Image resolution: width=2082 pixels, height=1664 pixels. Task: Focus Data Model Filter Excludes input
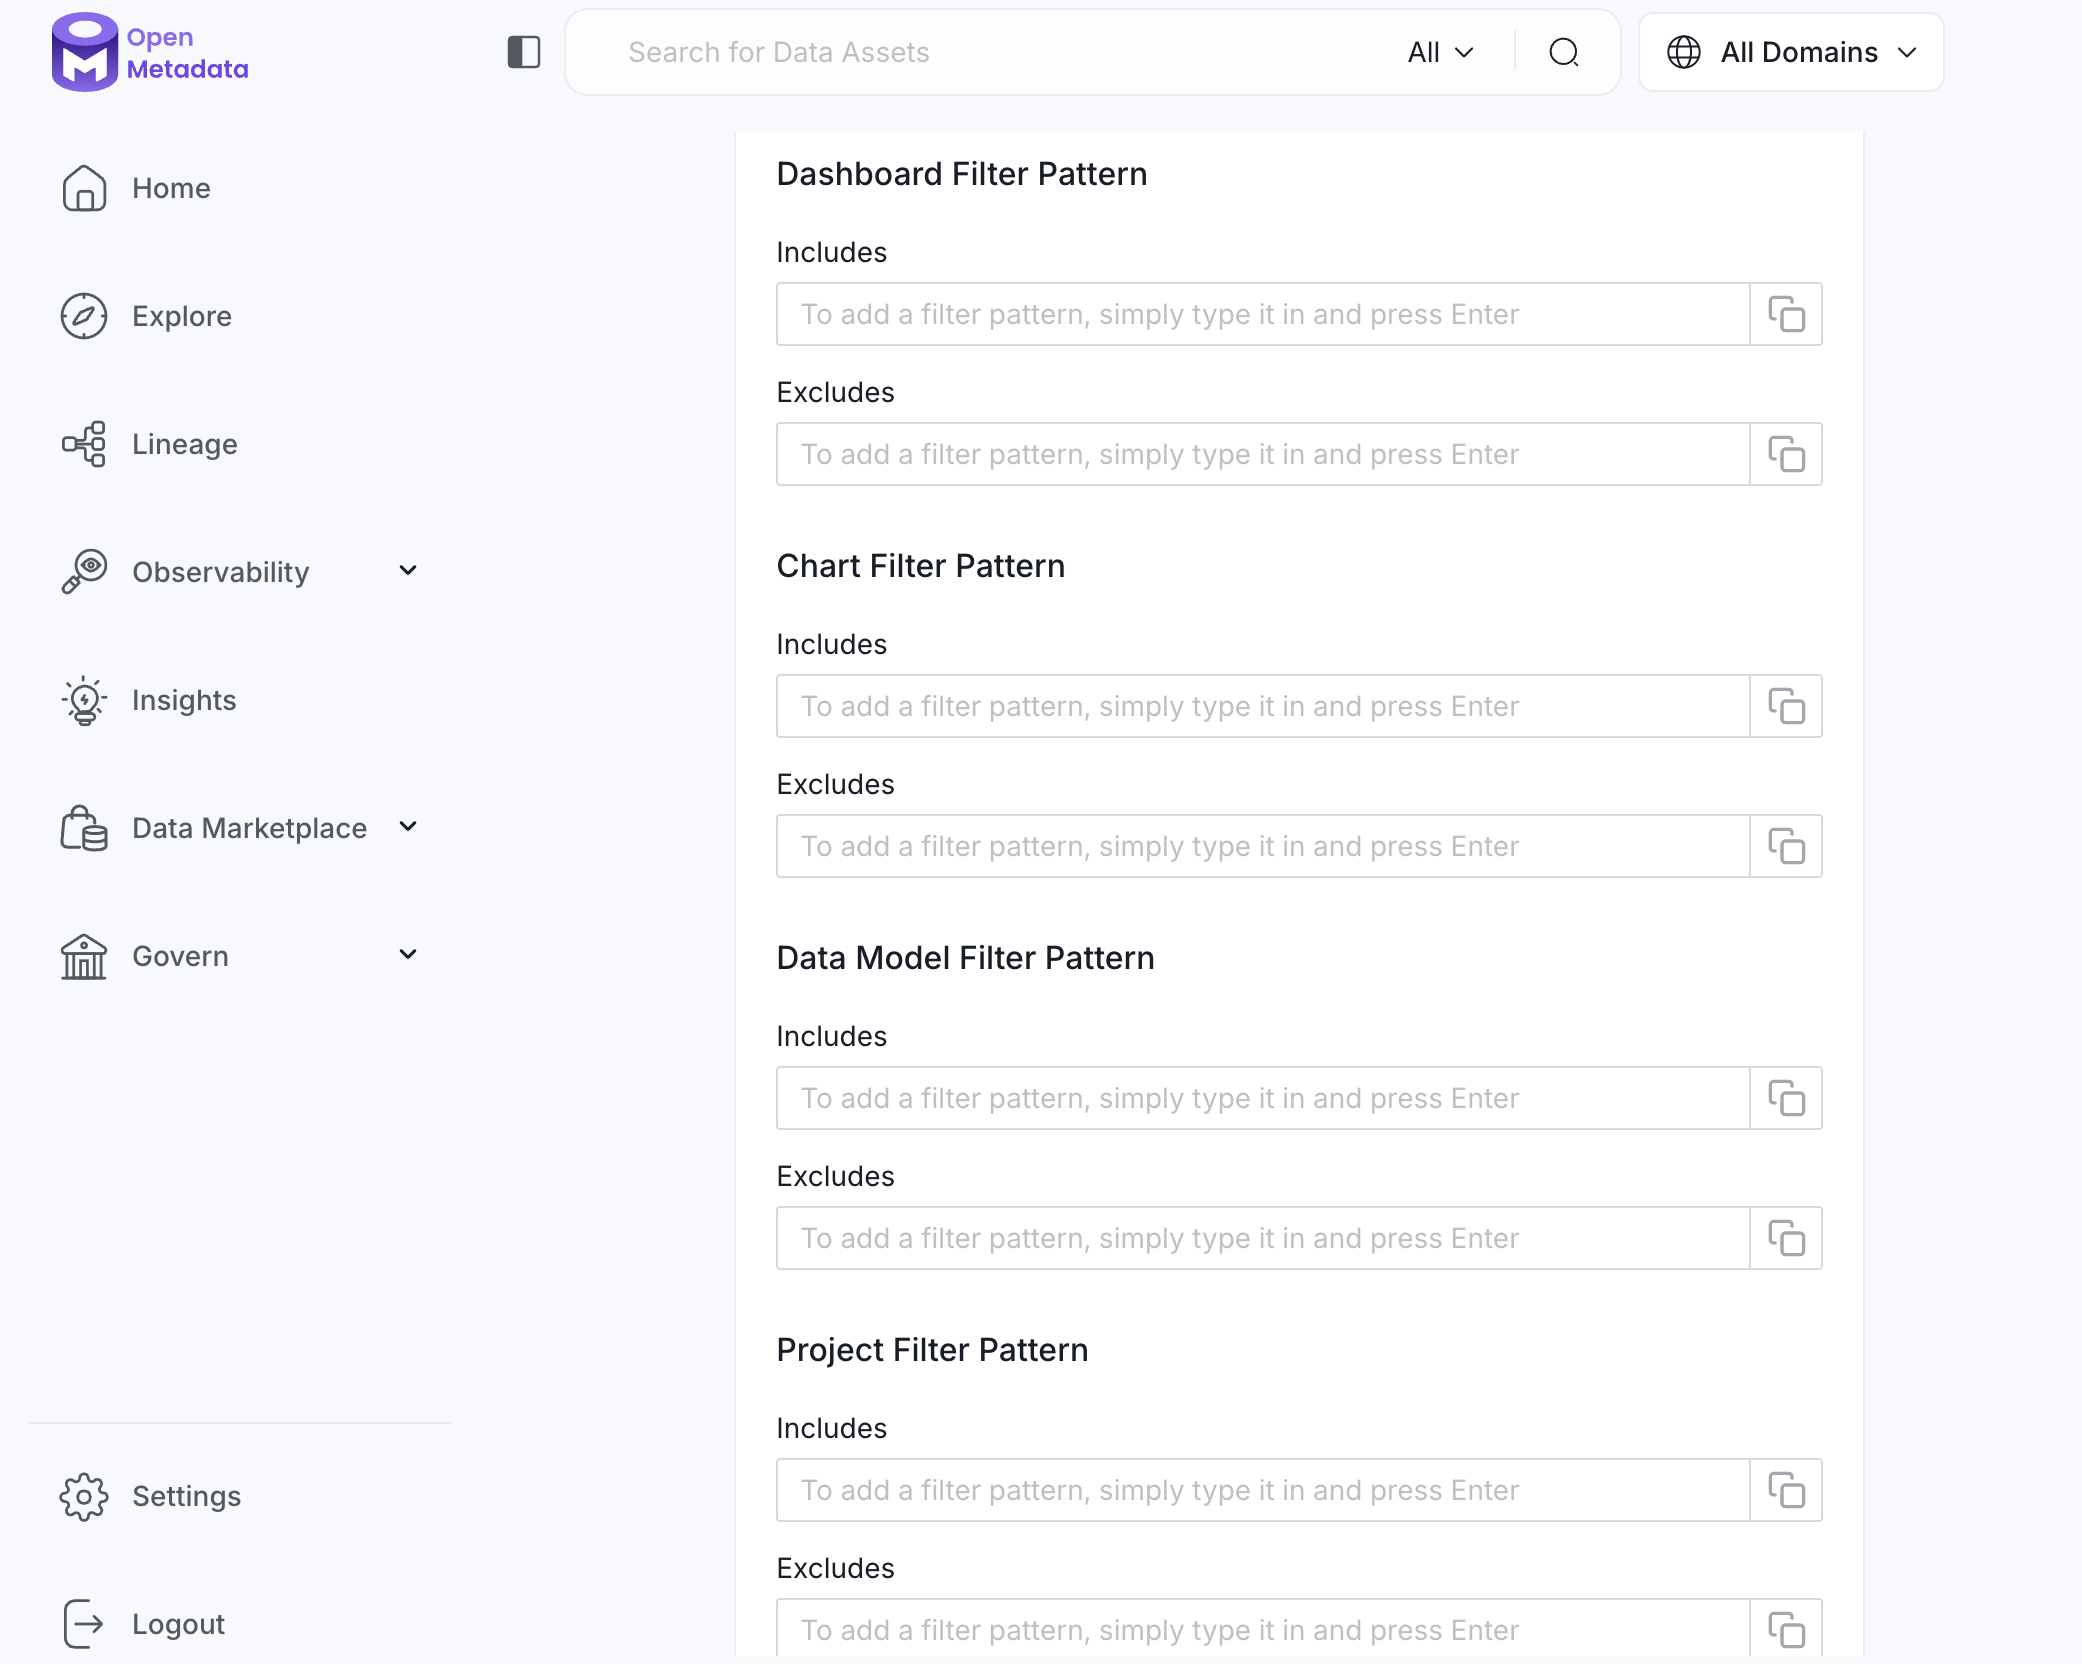(1263, 1238)
